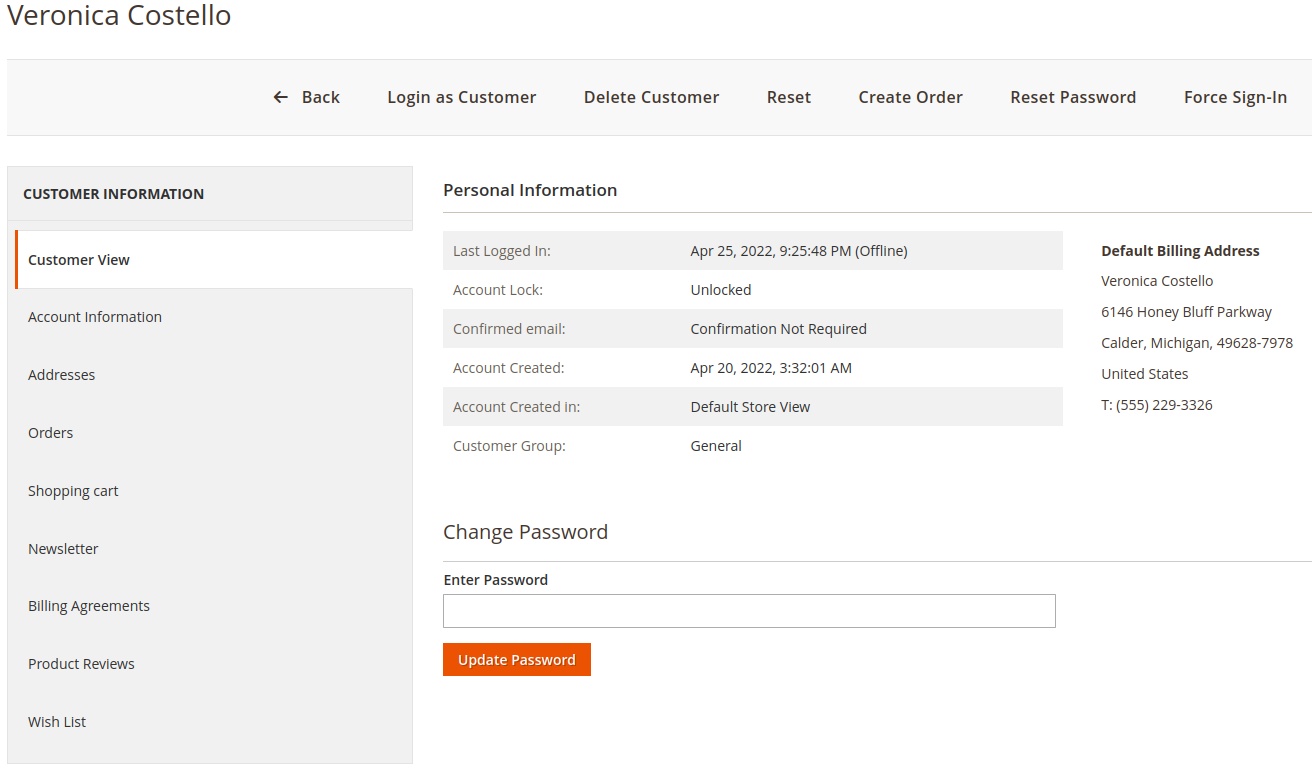Select the 'General' customer group value
The image size is (1312, 774).
(x=716, y=446)
